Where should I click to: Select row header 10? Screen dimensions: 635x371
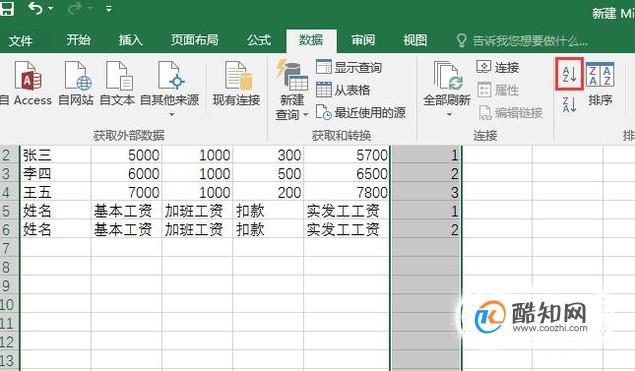coord(9,304)
